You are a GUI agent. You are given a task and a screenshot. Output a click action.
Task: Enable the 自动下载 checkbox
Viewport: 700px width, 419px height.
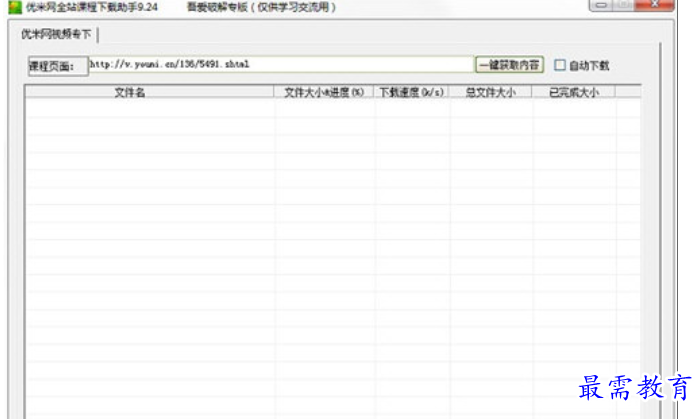[560, 65]
